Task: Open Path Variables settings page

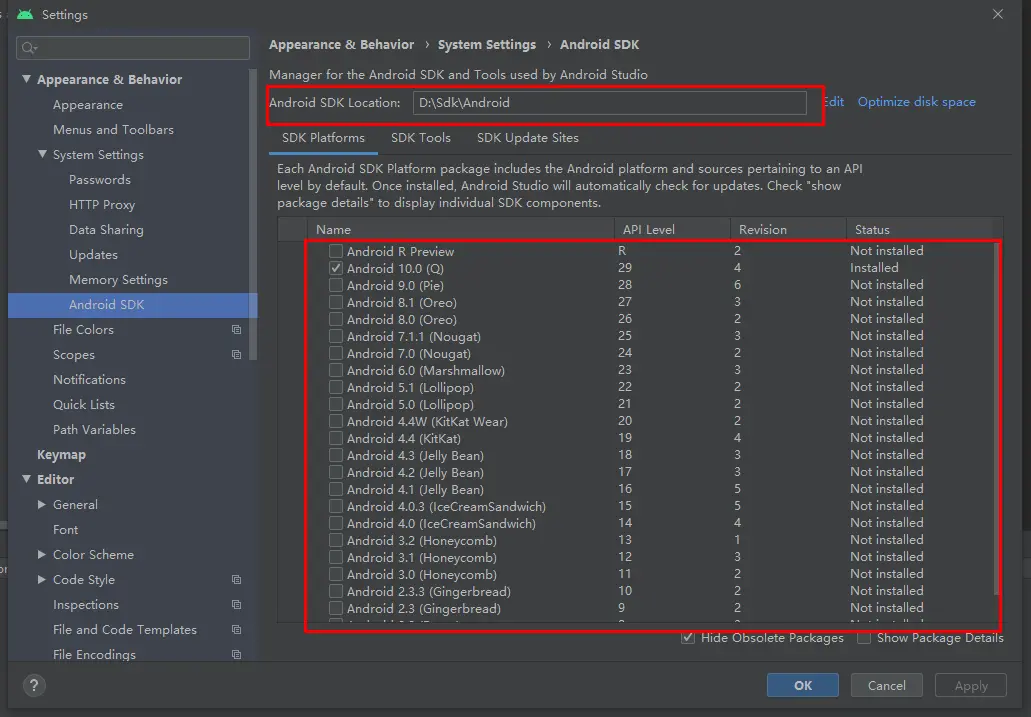Action: 94,430
